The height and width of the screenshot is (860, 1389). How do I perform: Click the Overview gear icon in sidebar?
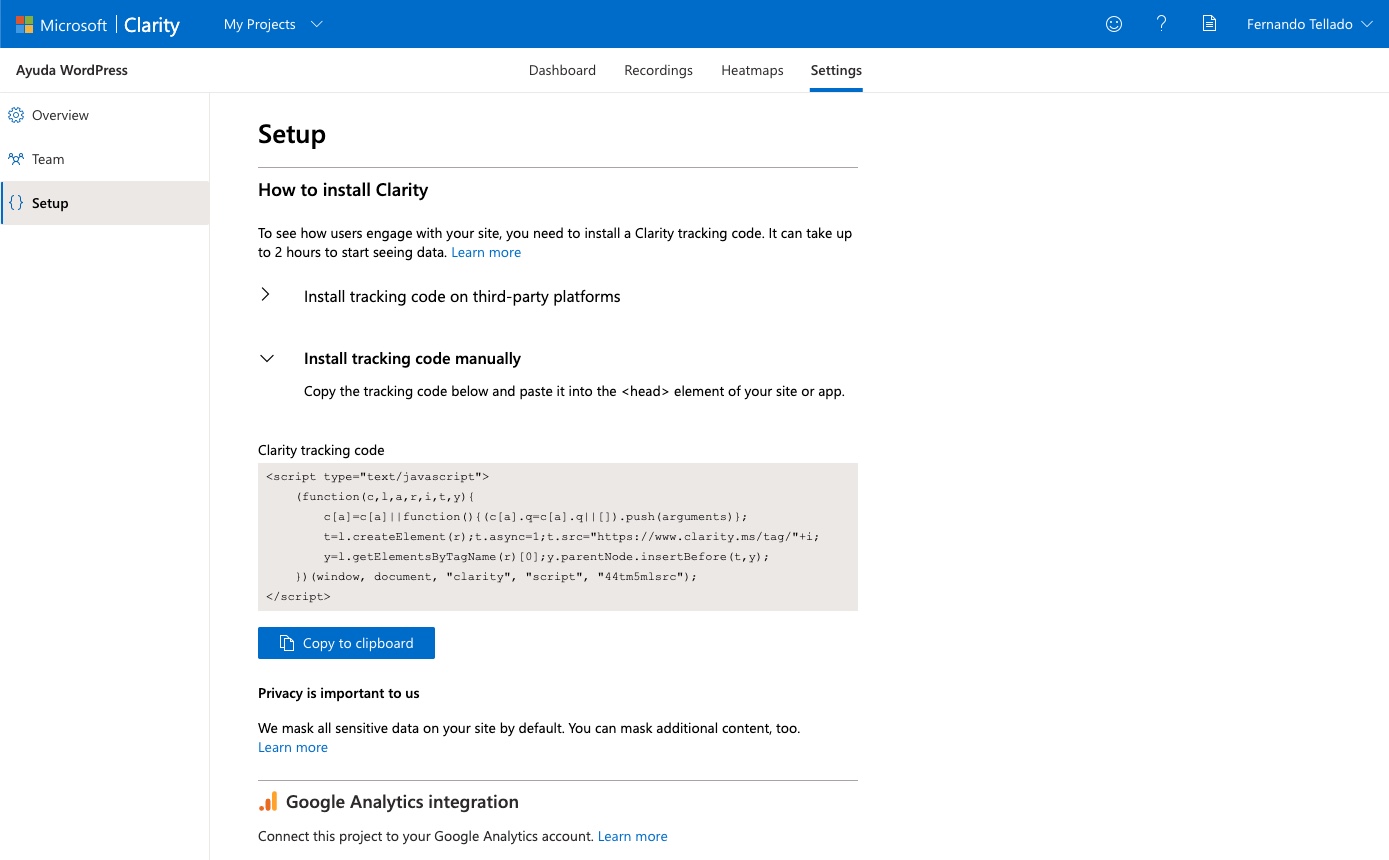coord(16,115)
